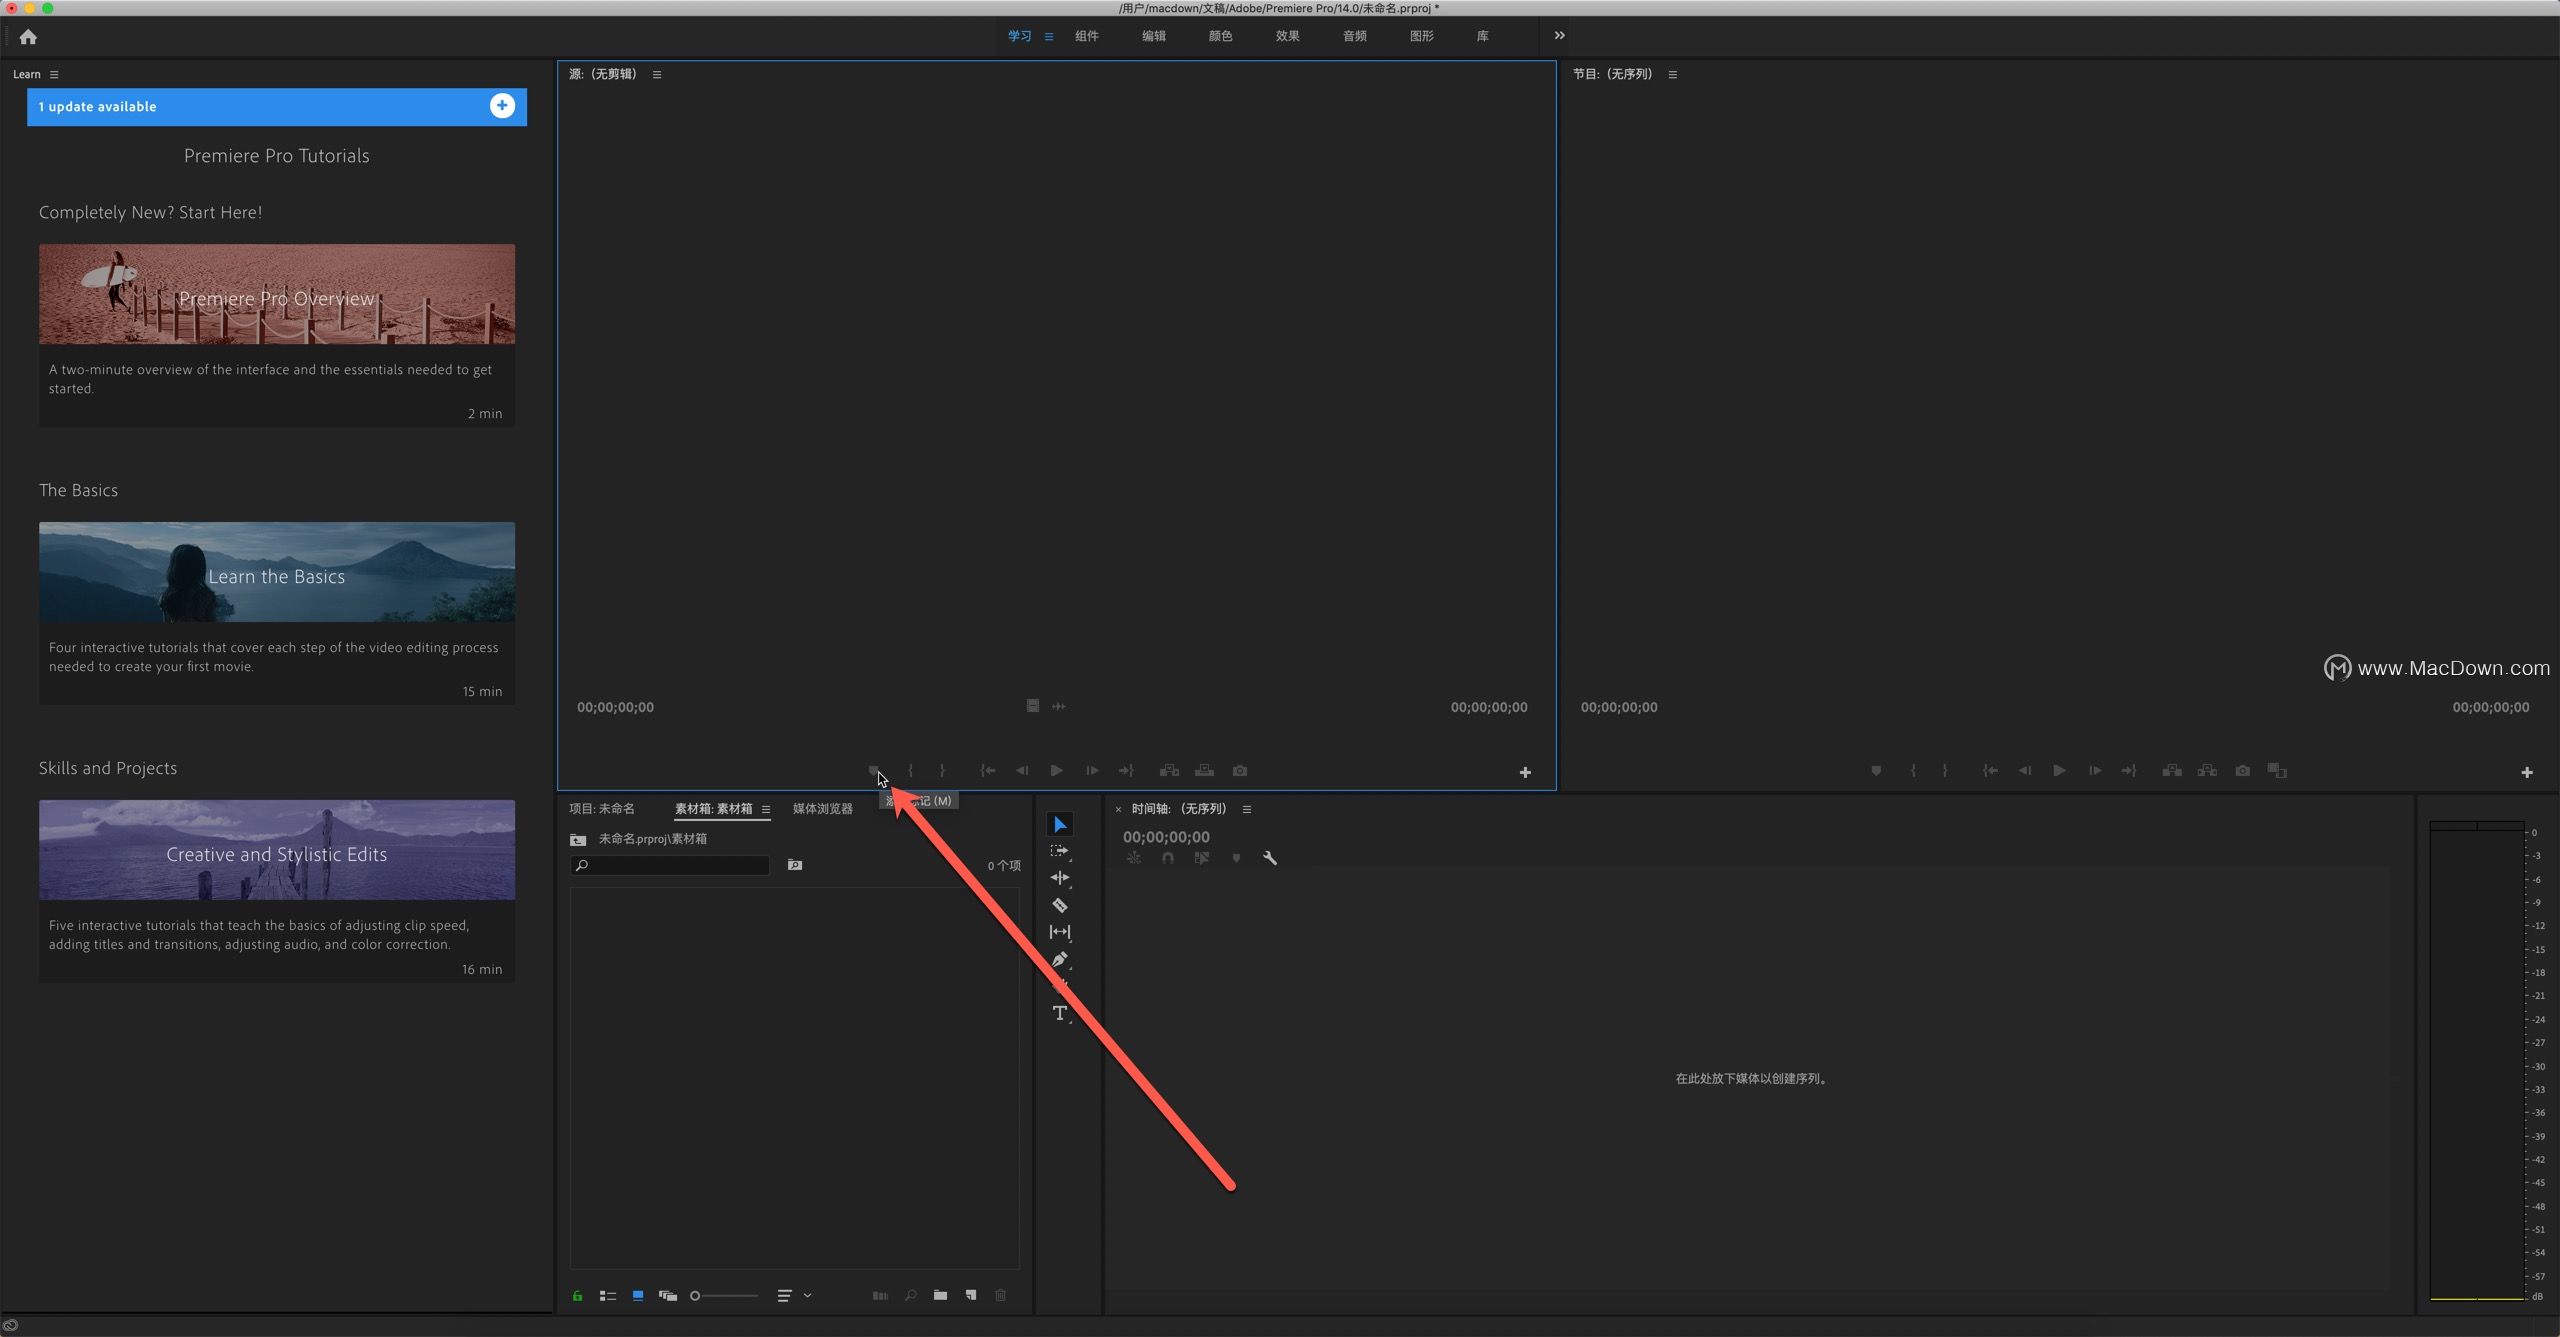Open the 媒体浏览器 tab
Image resolution: width=2560 pixels, height=1337 pixels.
click(823, 809)
